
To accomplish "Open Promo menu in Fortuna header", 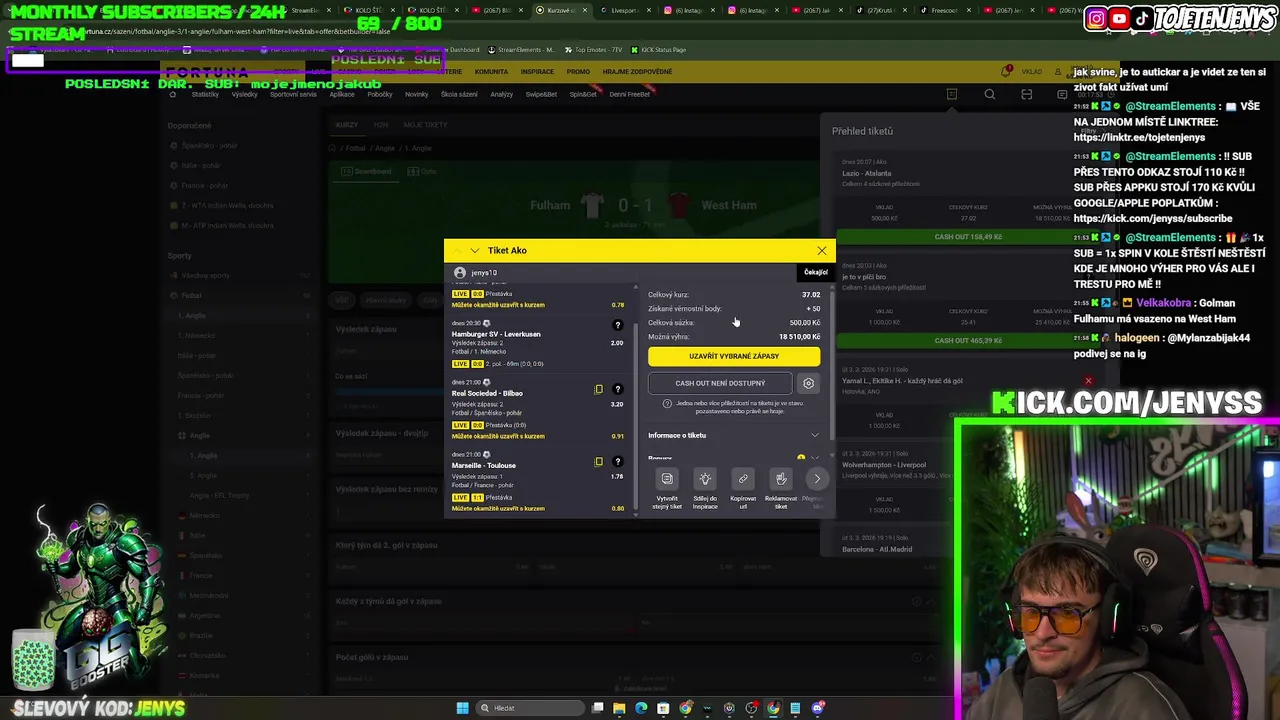I will click(578, 71).
